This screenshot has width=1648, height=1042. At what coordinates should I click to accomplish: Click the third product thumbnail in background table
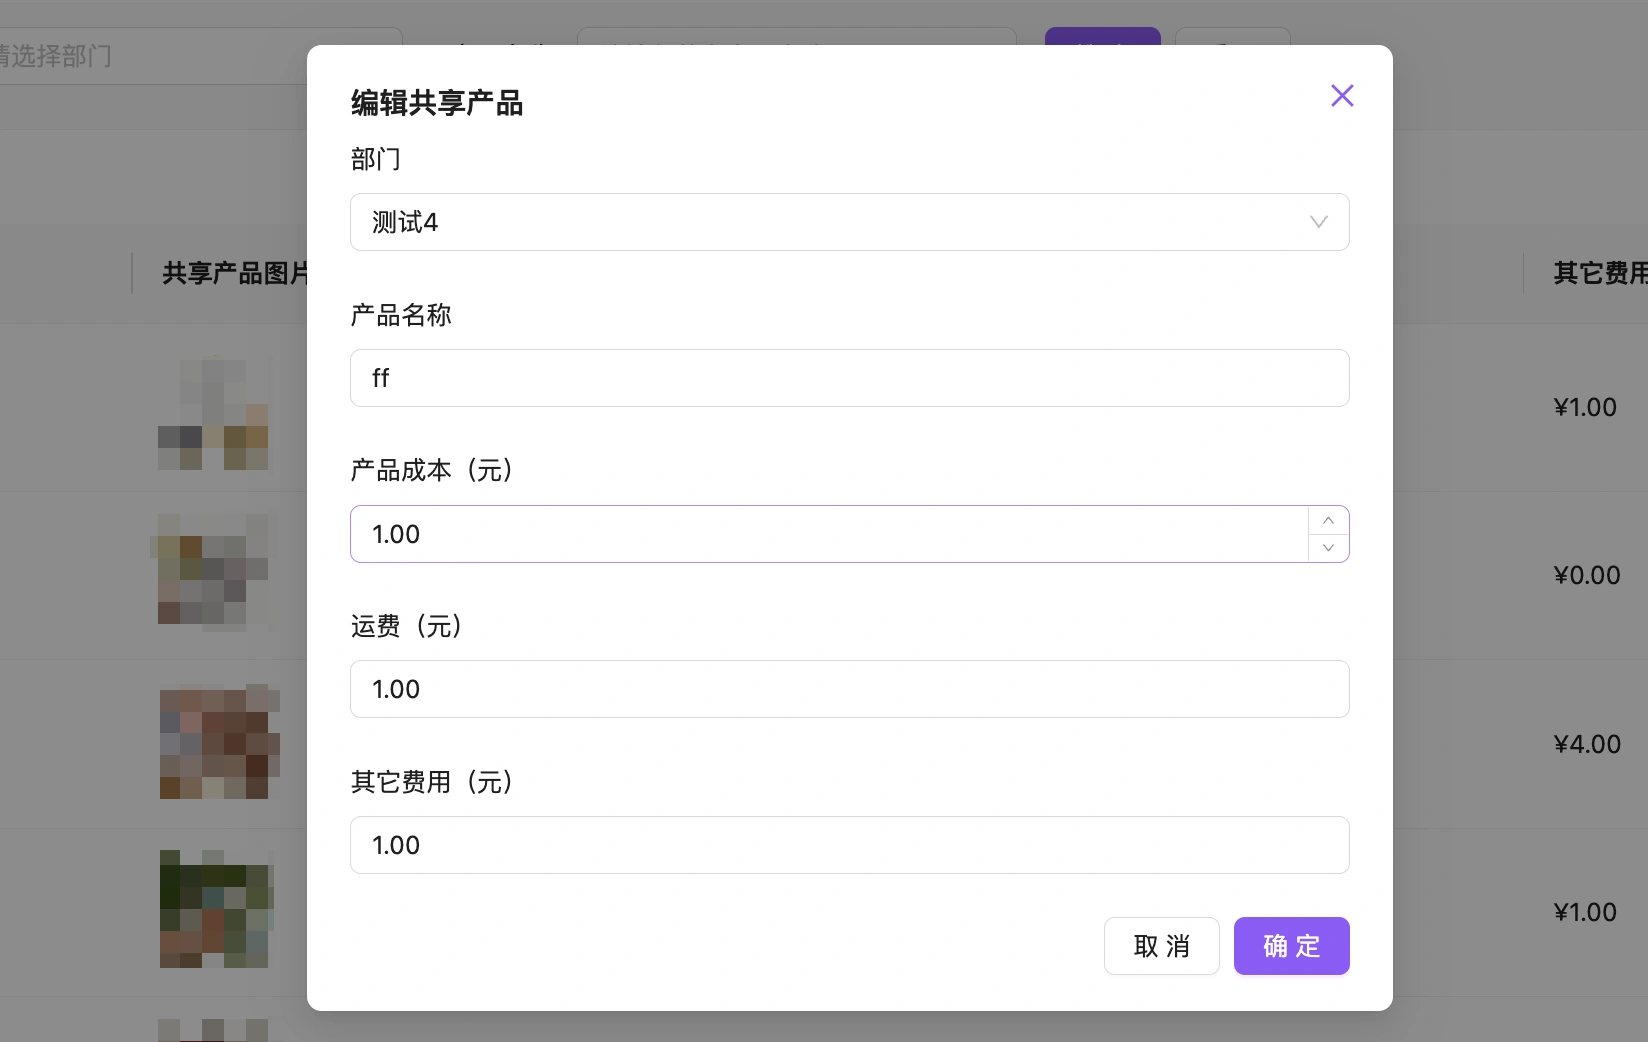(219, 741)
